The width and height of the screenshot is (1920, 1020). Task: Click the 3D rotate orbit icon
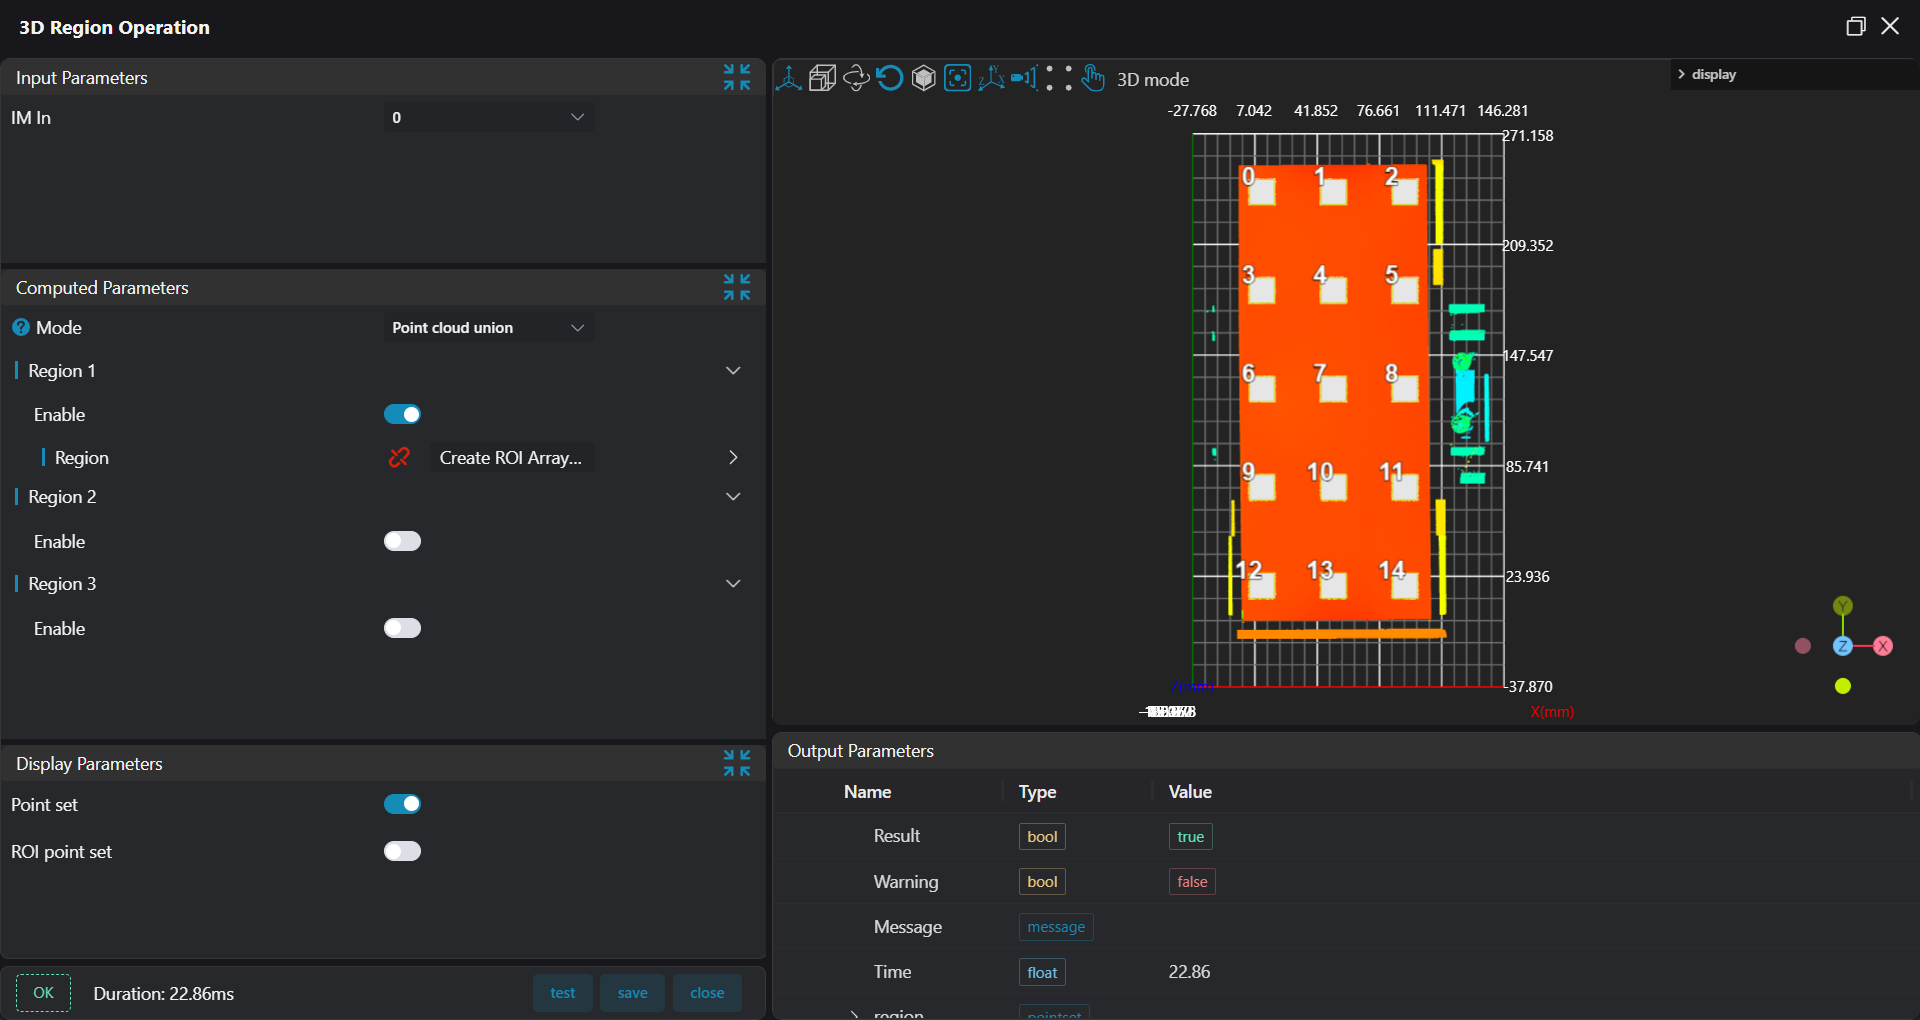click(856, 79)
